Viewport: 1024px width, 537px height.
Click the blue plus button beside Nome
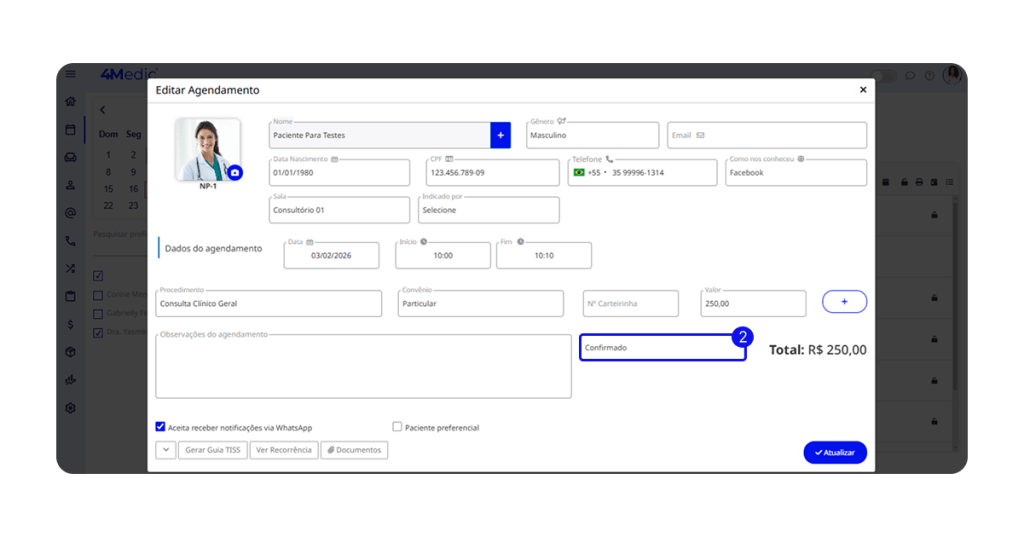click(x=500, y=135)
